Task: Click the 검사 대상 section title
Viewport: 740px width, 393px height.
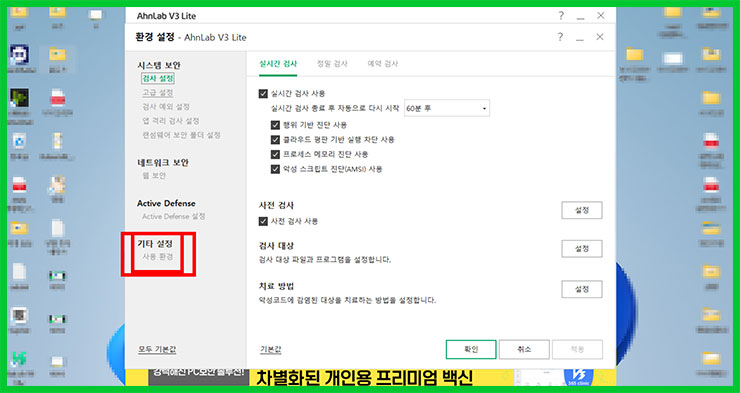Action: point(277,246)
